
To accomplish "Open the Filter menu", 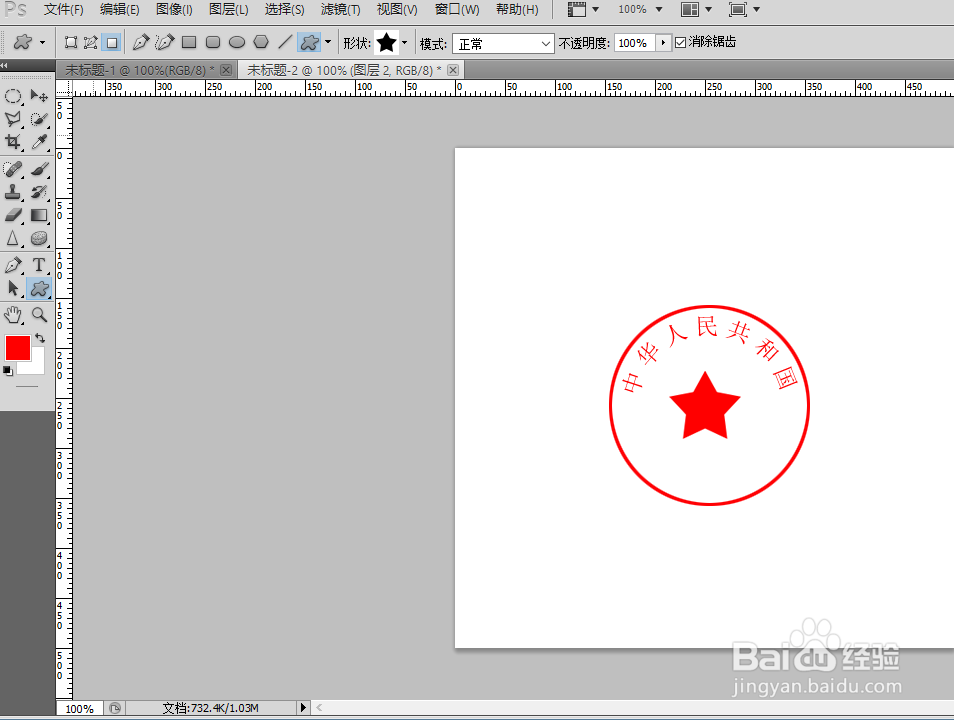I will (x=340, y=10).
